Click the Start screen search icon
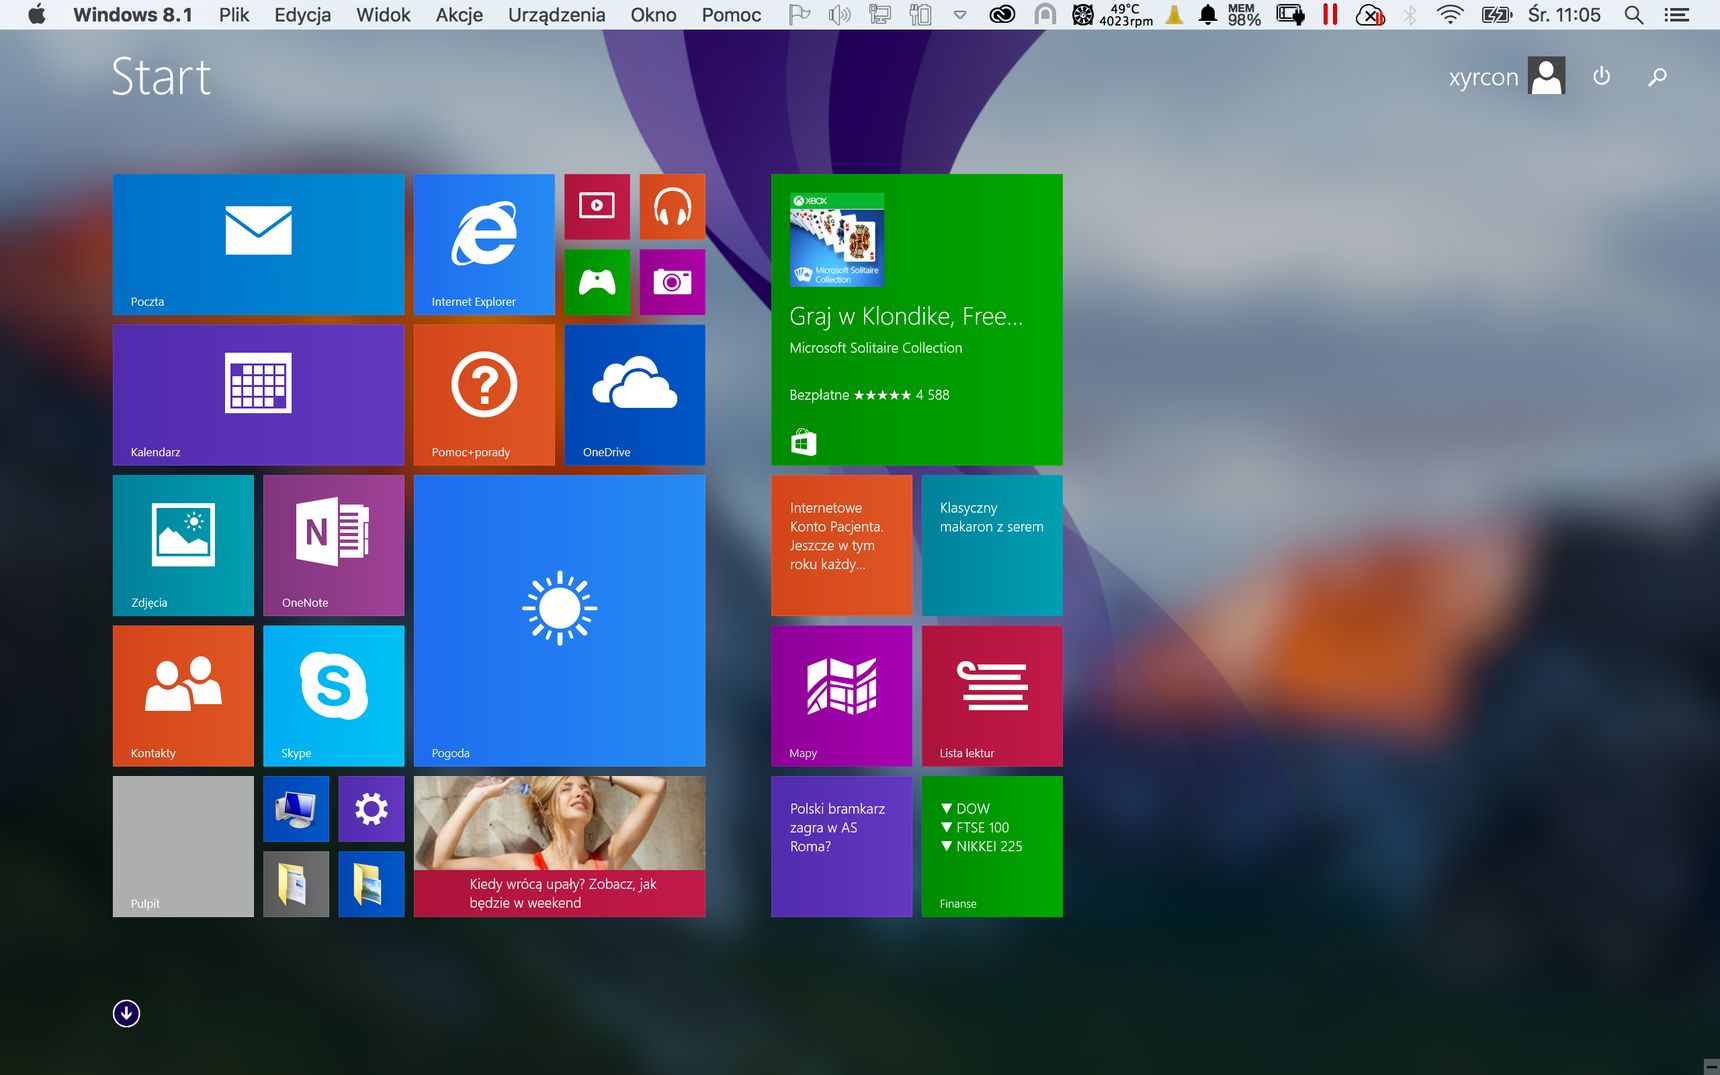 tap(1657, 76)
